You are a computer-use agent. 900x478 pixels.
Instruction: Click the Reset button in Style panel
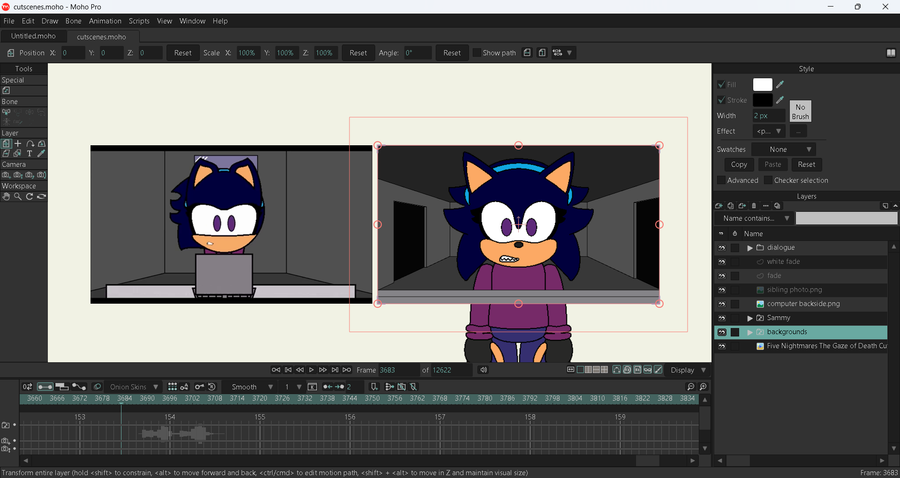click(806, 165)
